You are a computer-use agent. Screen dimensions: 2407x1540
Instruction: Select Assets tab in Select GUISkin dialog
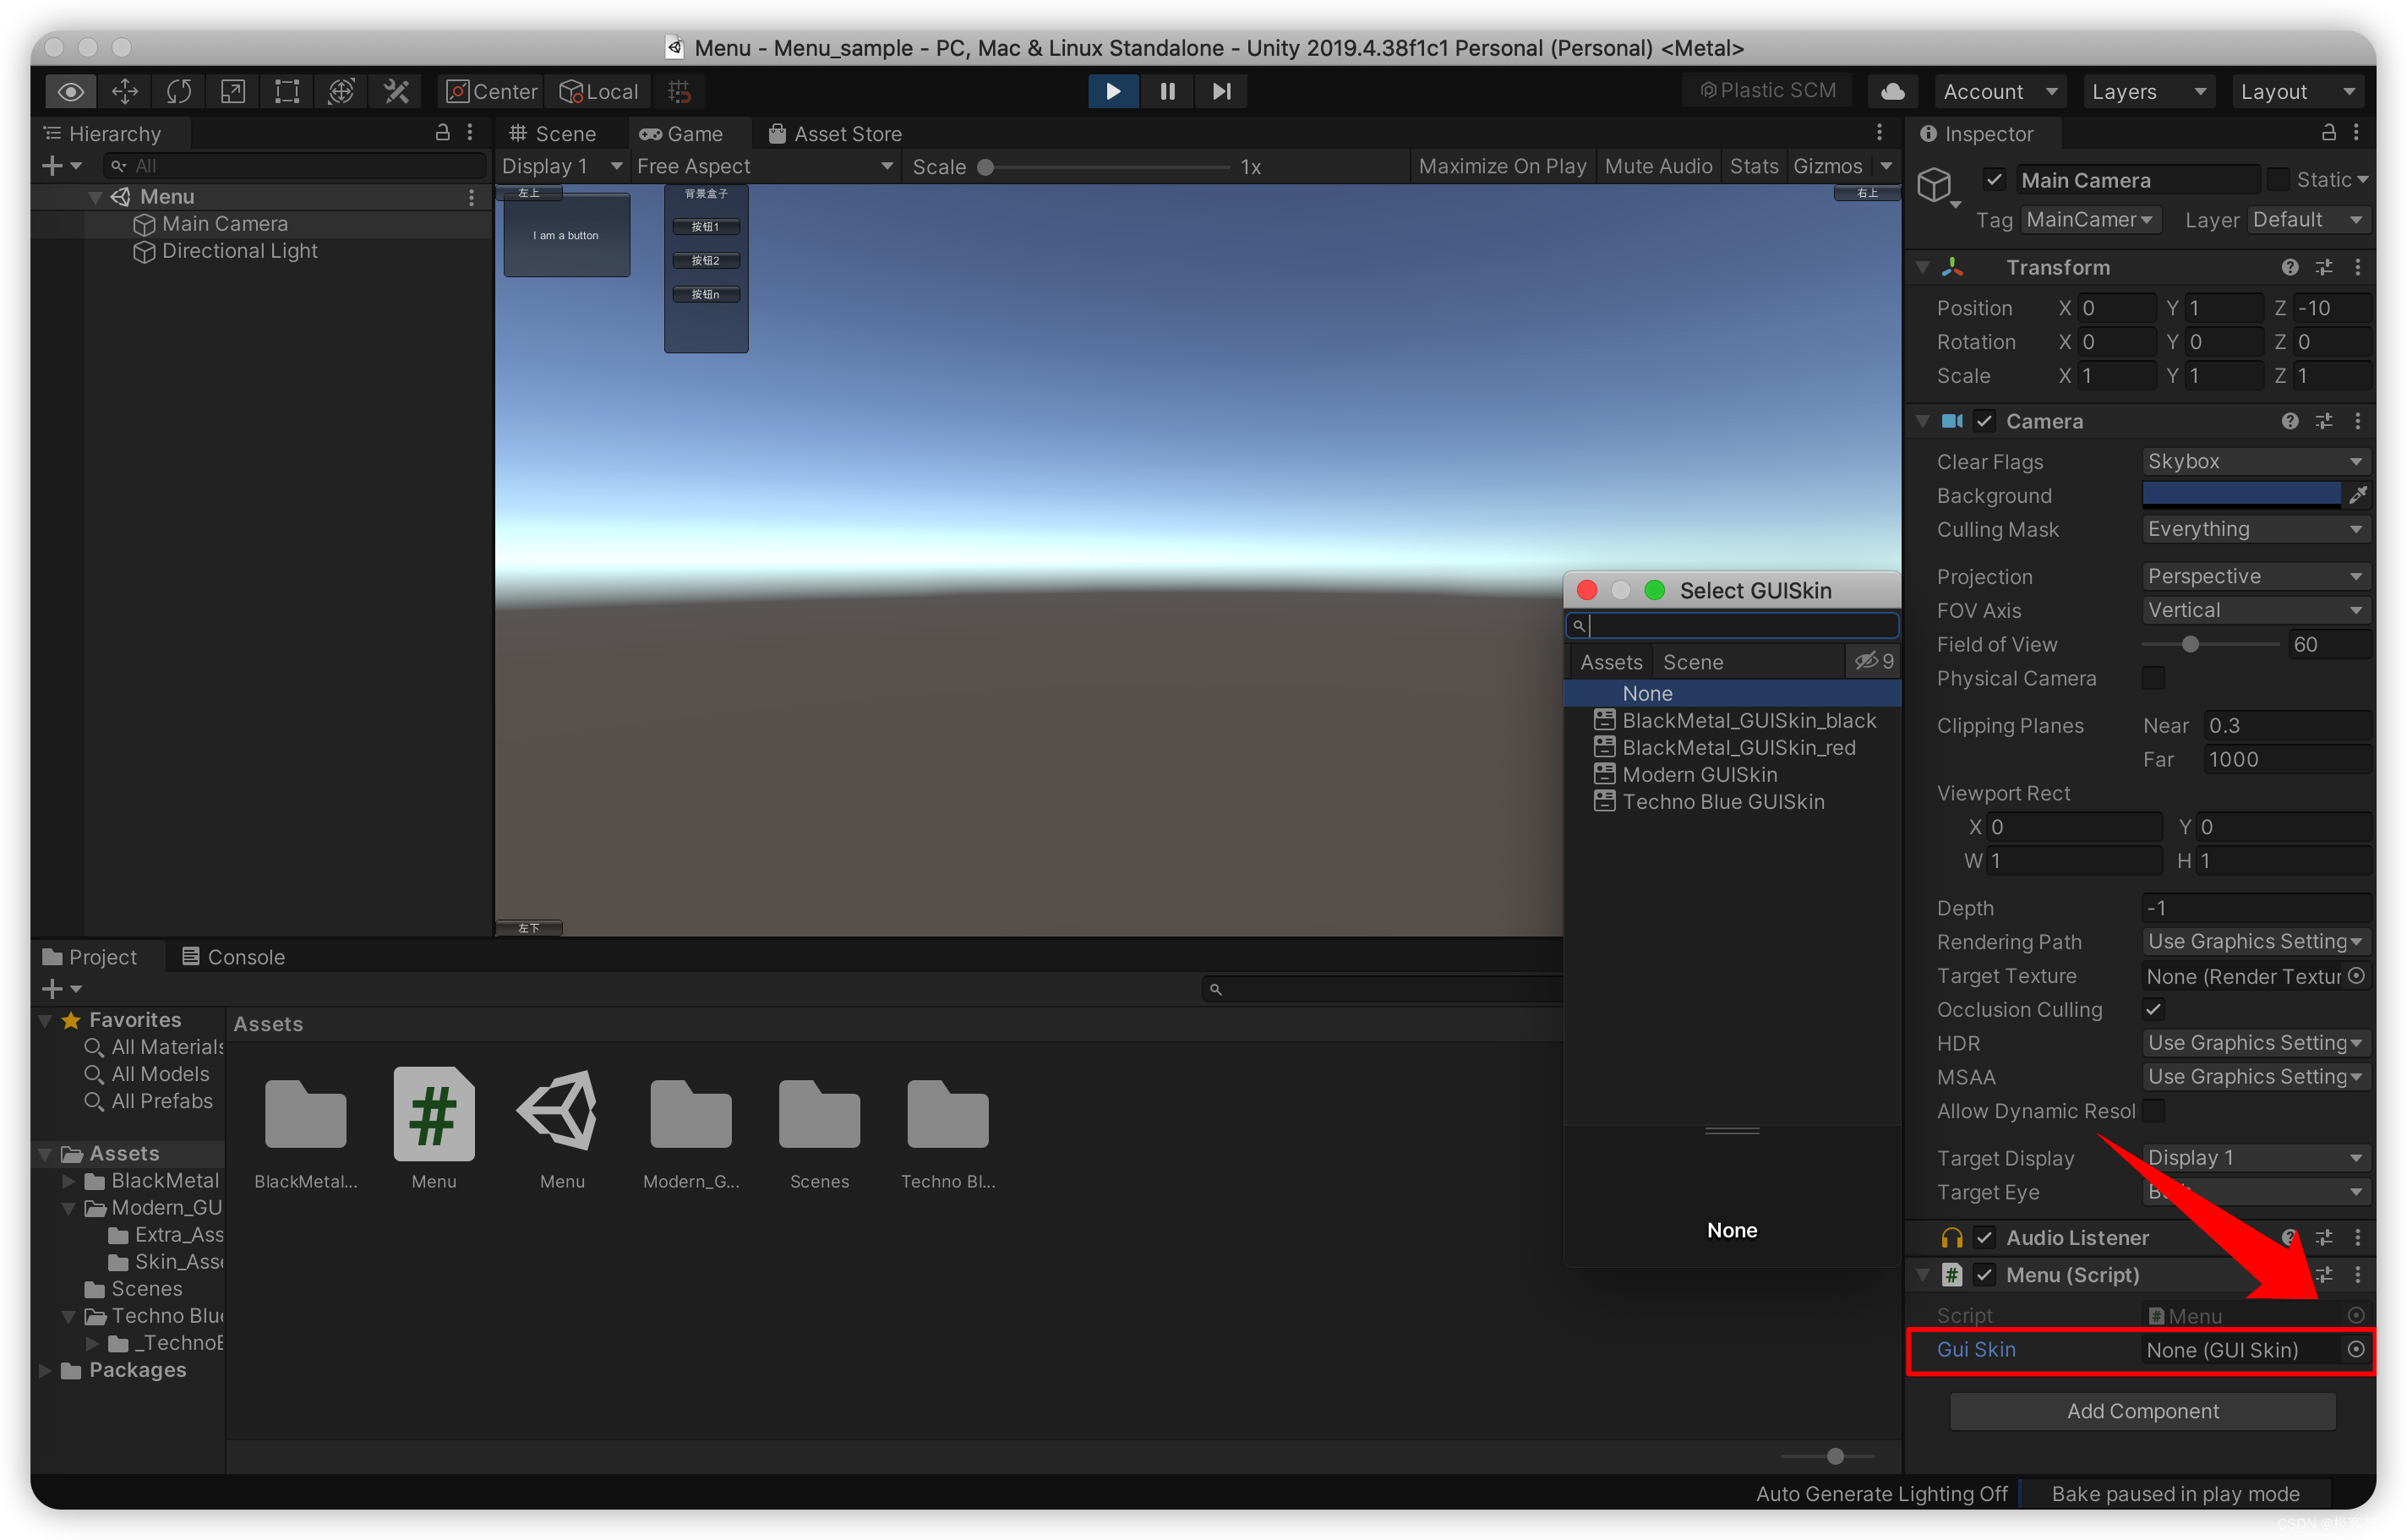pos(1609,661)
